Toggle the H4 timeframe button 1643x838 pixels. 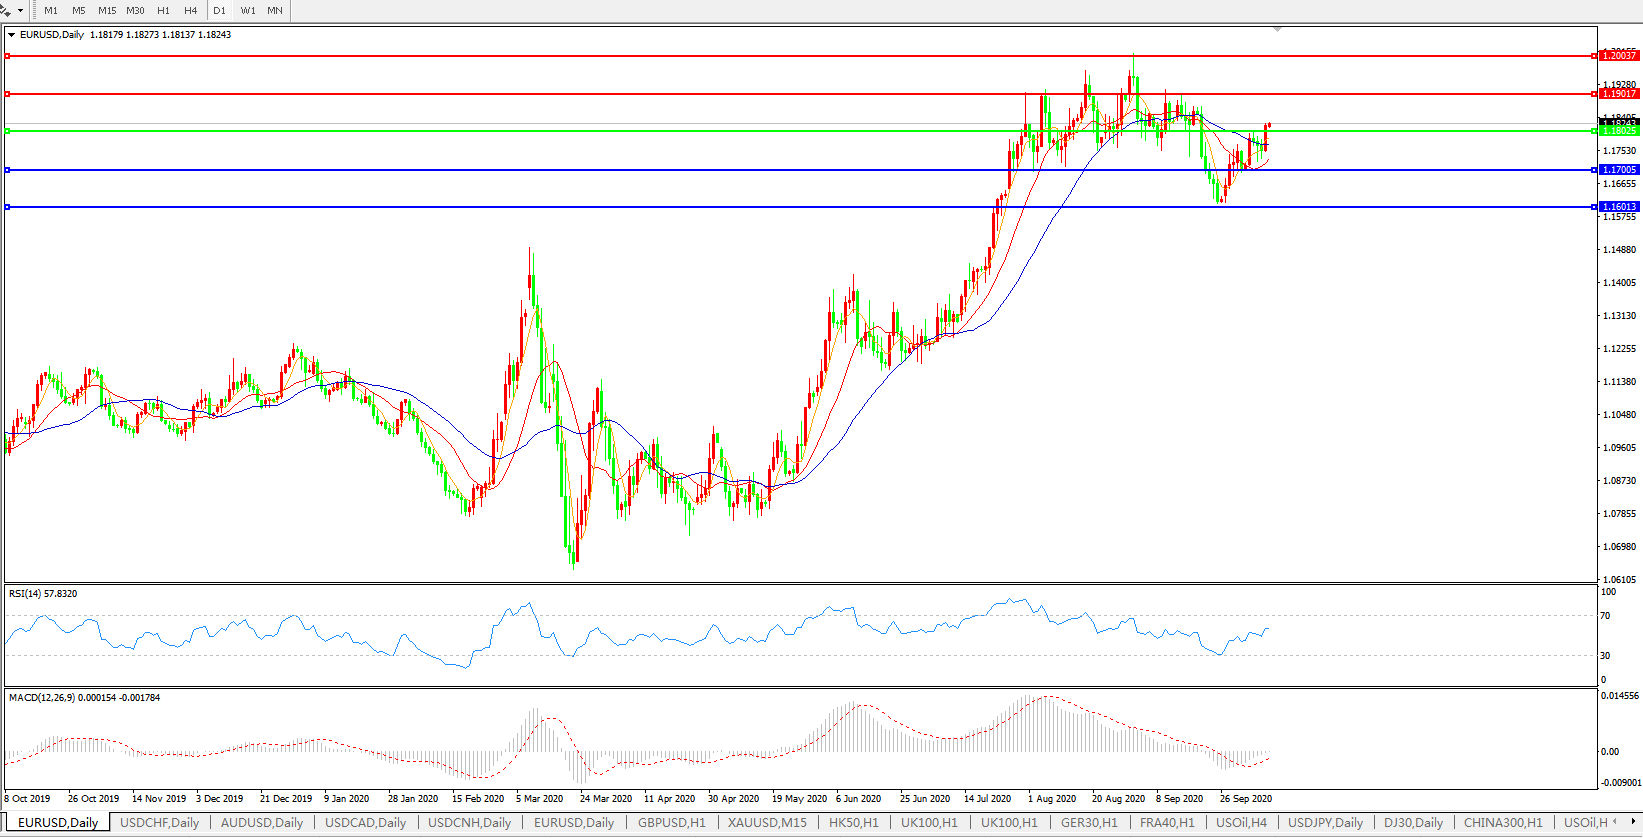190,11
